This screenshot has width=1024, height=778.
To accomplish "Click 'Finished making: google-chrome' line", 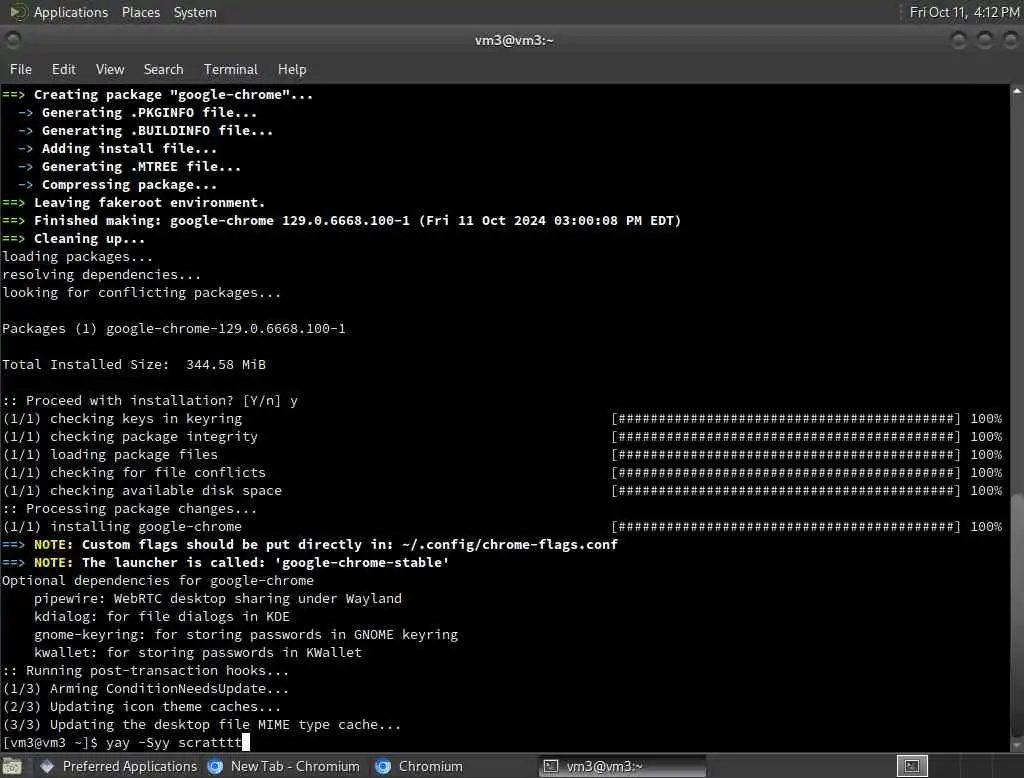I will [x=342, y=221].
